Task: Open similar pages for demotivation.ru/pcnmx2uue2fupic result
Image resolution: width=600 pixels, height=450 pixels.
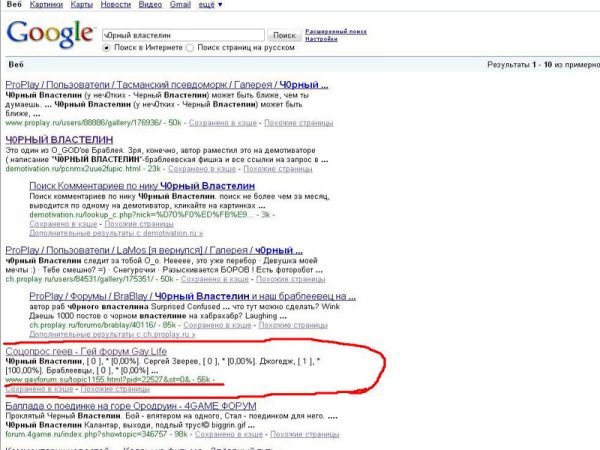Action: click(x=278, y=169)
